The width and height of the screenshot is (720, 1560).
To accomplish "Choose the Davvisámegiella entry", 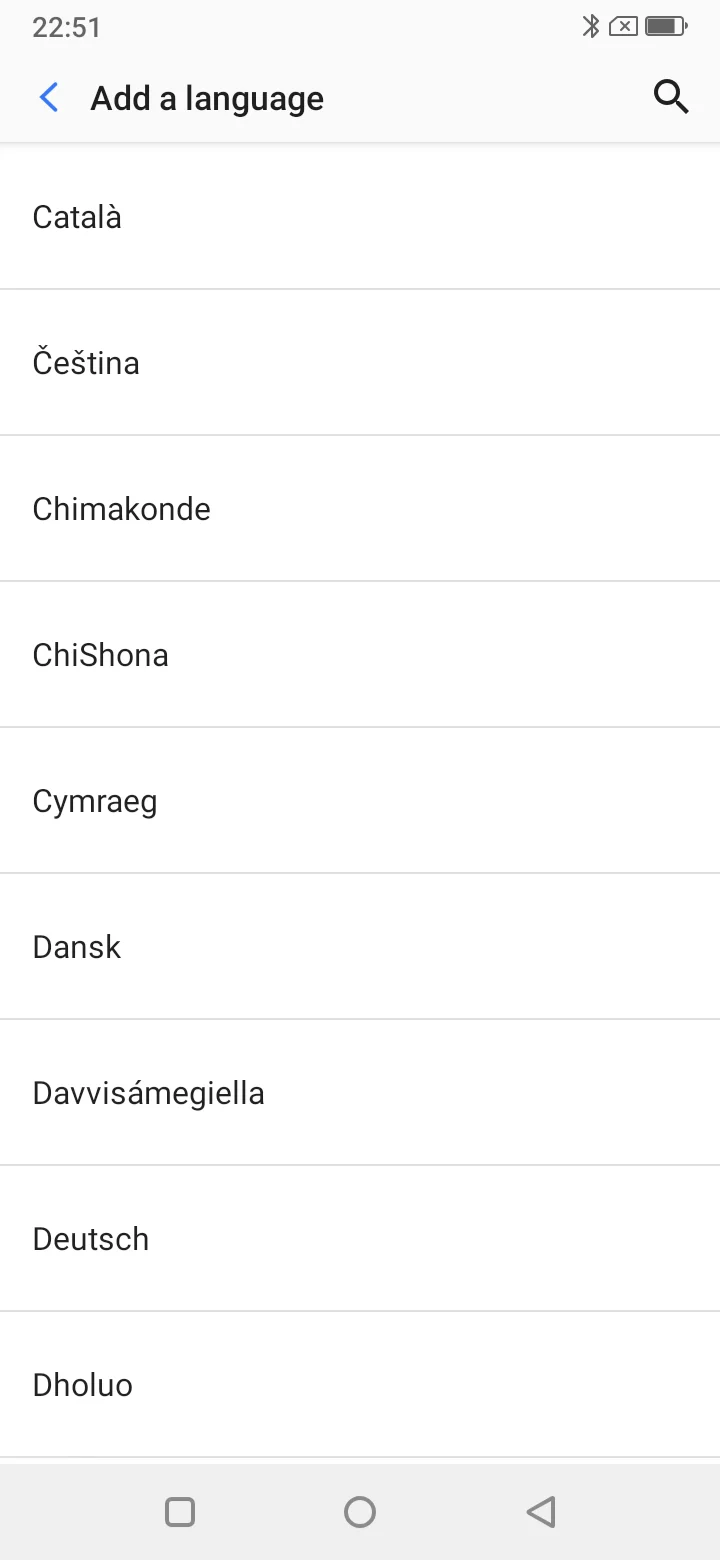I will [360, 1093].
